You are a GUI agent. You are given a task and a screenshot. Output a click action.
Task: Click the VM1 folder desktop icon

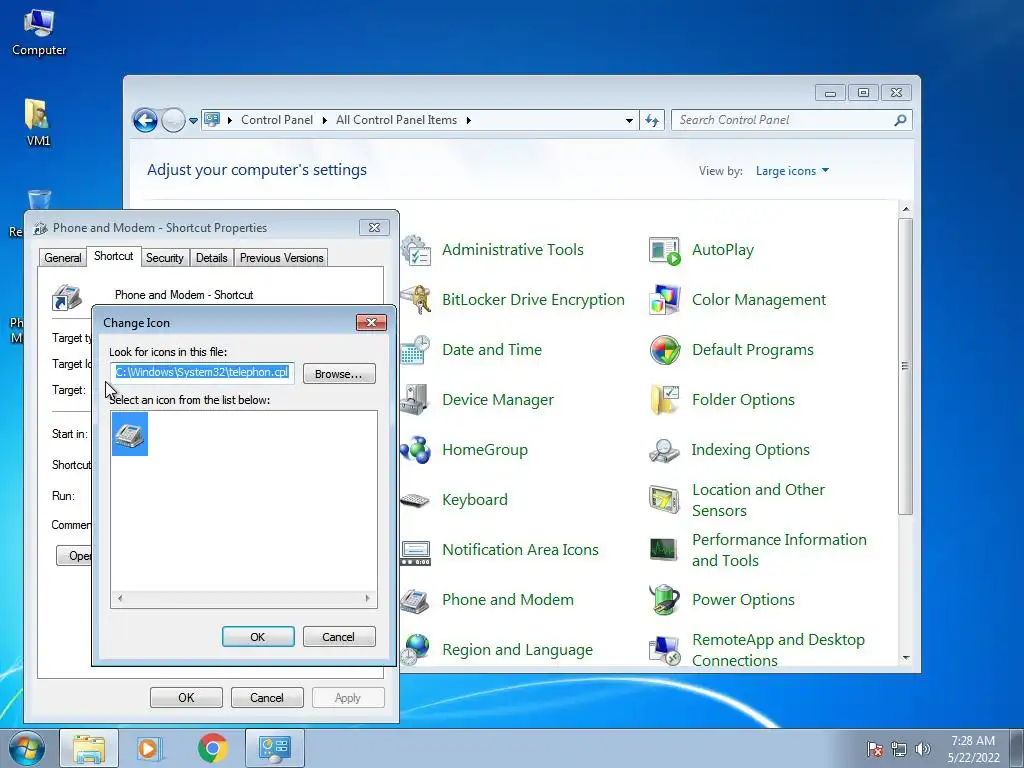tap(38, 122)
